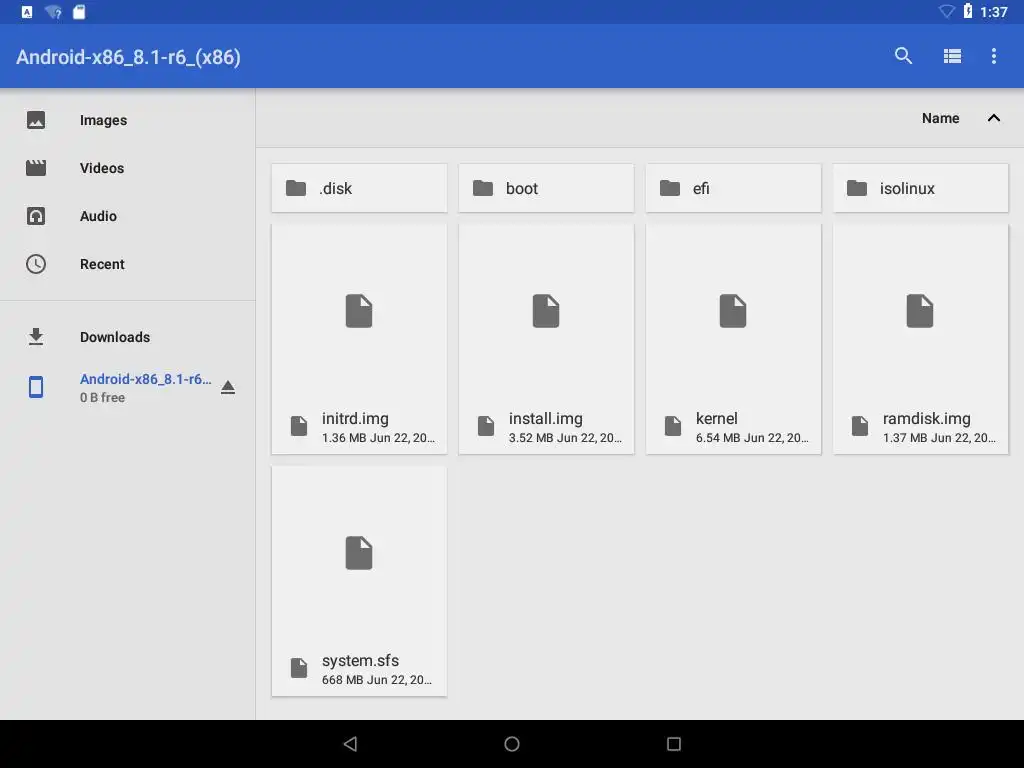Go to Downloads location

[x=115, y=337]
